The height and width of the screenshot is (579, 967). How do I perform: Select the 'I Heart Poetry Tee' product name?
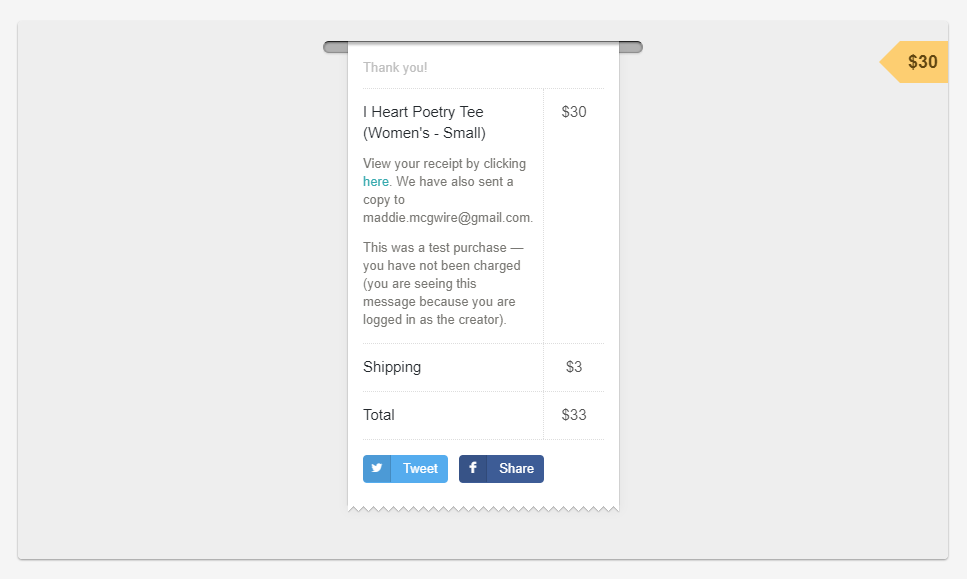point(423,112)
